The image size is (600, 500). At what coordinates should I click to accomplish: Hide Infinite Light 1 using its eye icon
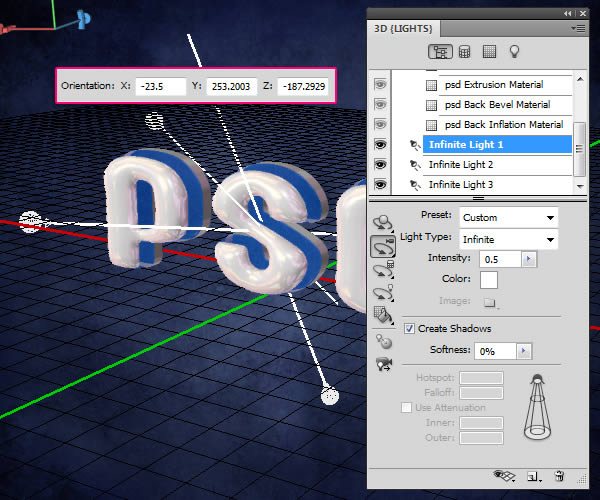coord(381,145)
